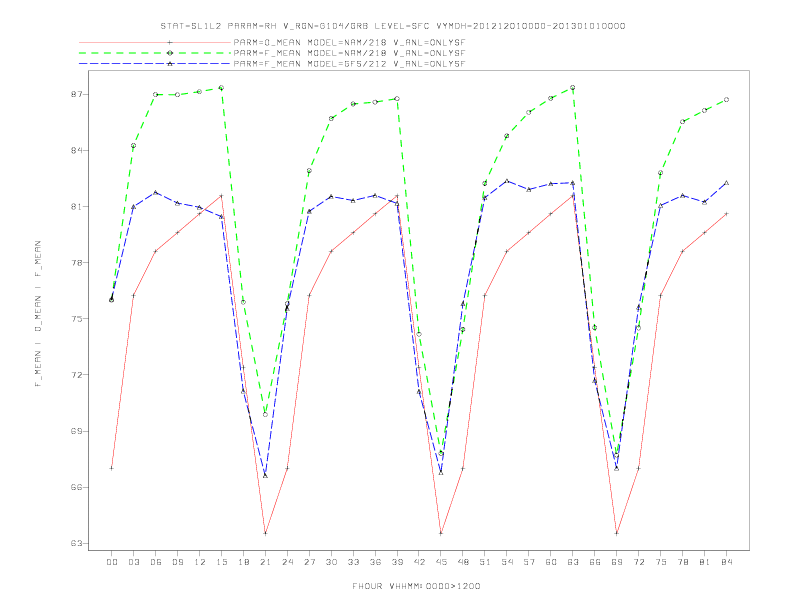Click the red solid legend line sample
Image resolution: width=792 pixels, height=612 pixels.
click(x=155, y=42)
